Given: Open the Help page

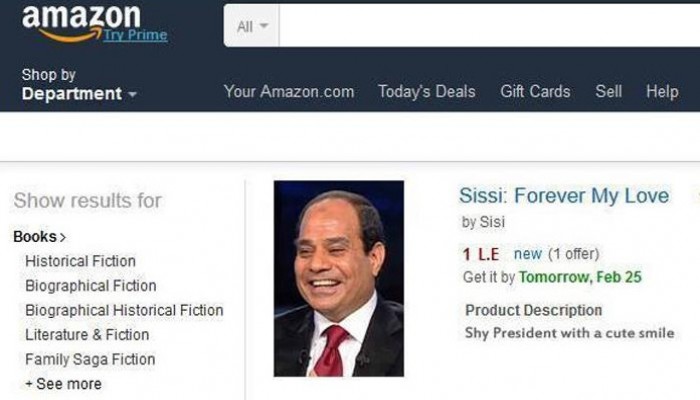Looking at the screenshot, I should (x=662, y=91).
